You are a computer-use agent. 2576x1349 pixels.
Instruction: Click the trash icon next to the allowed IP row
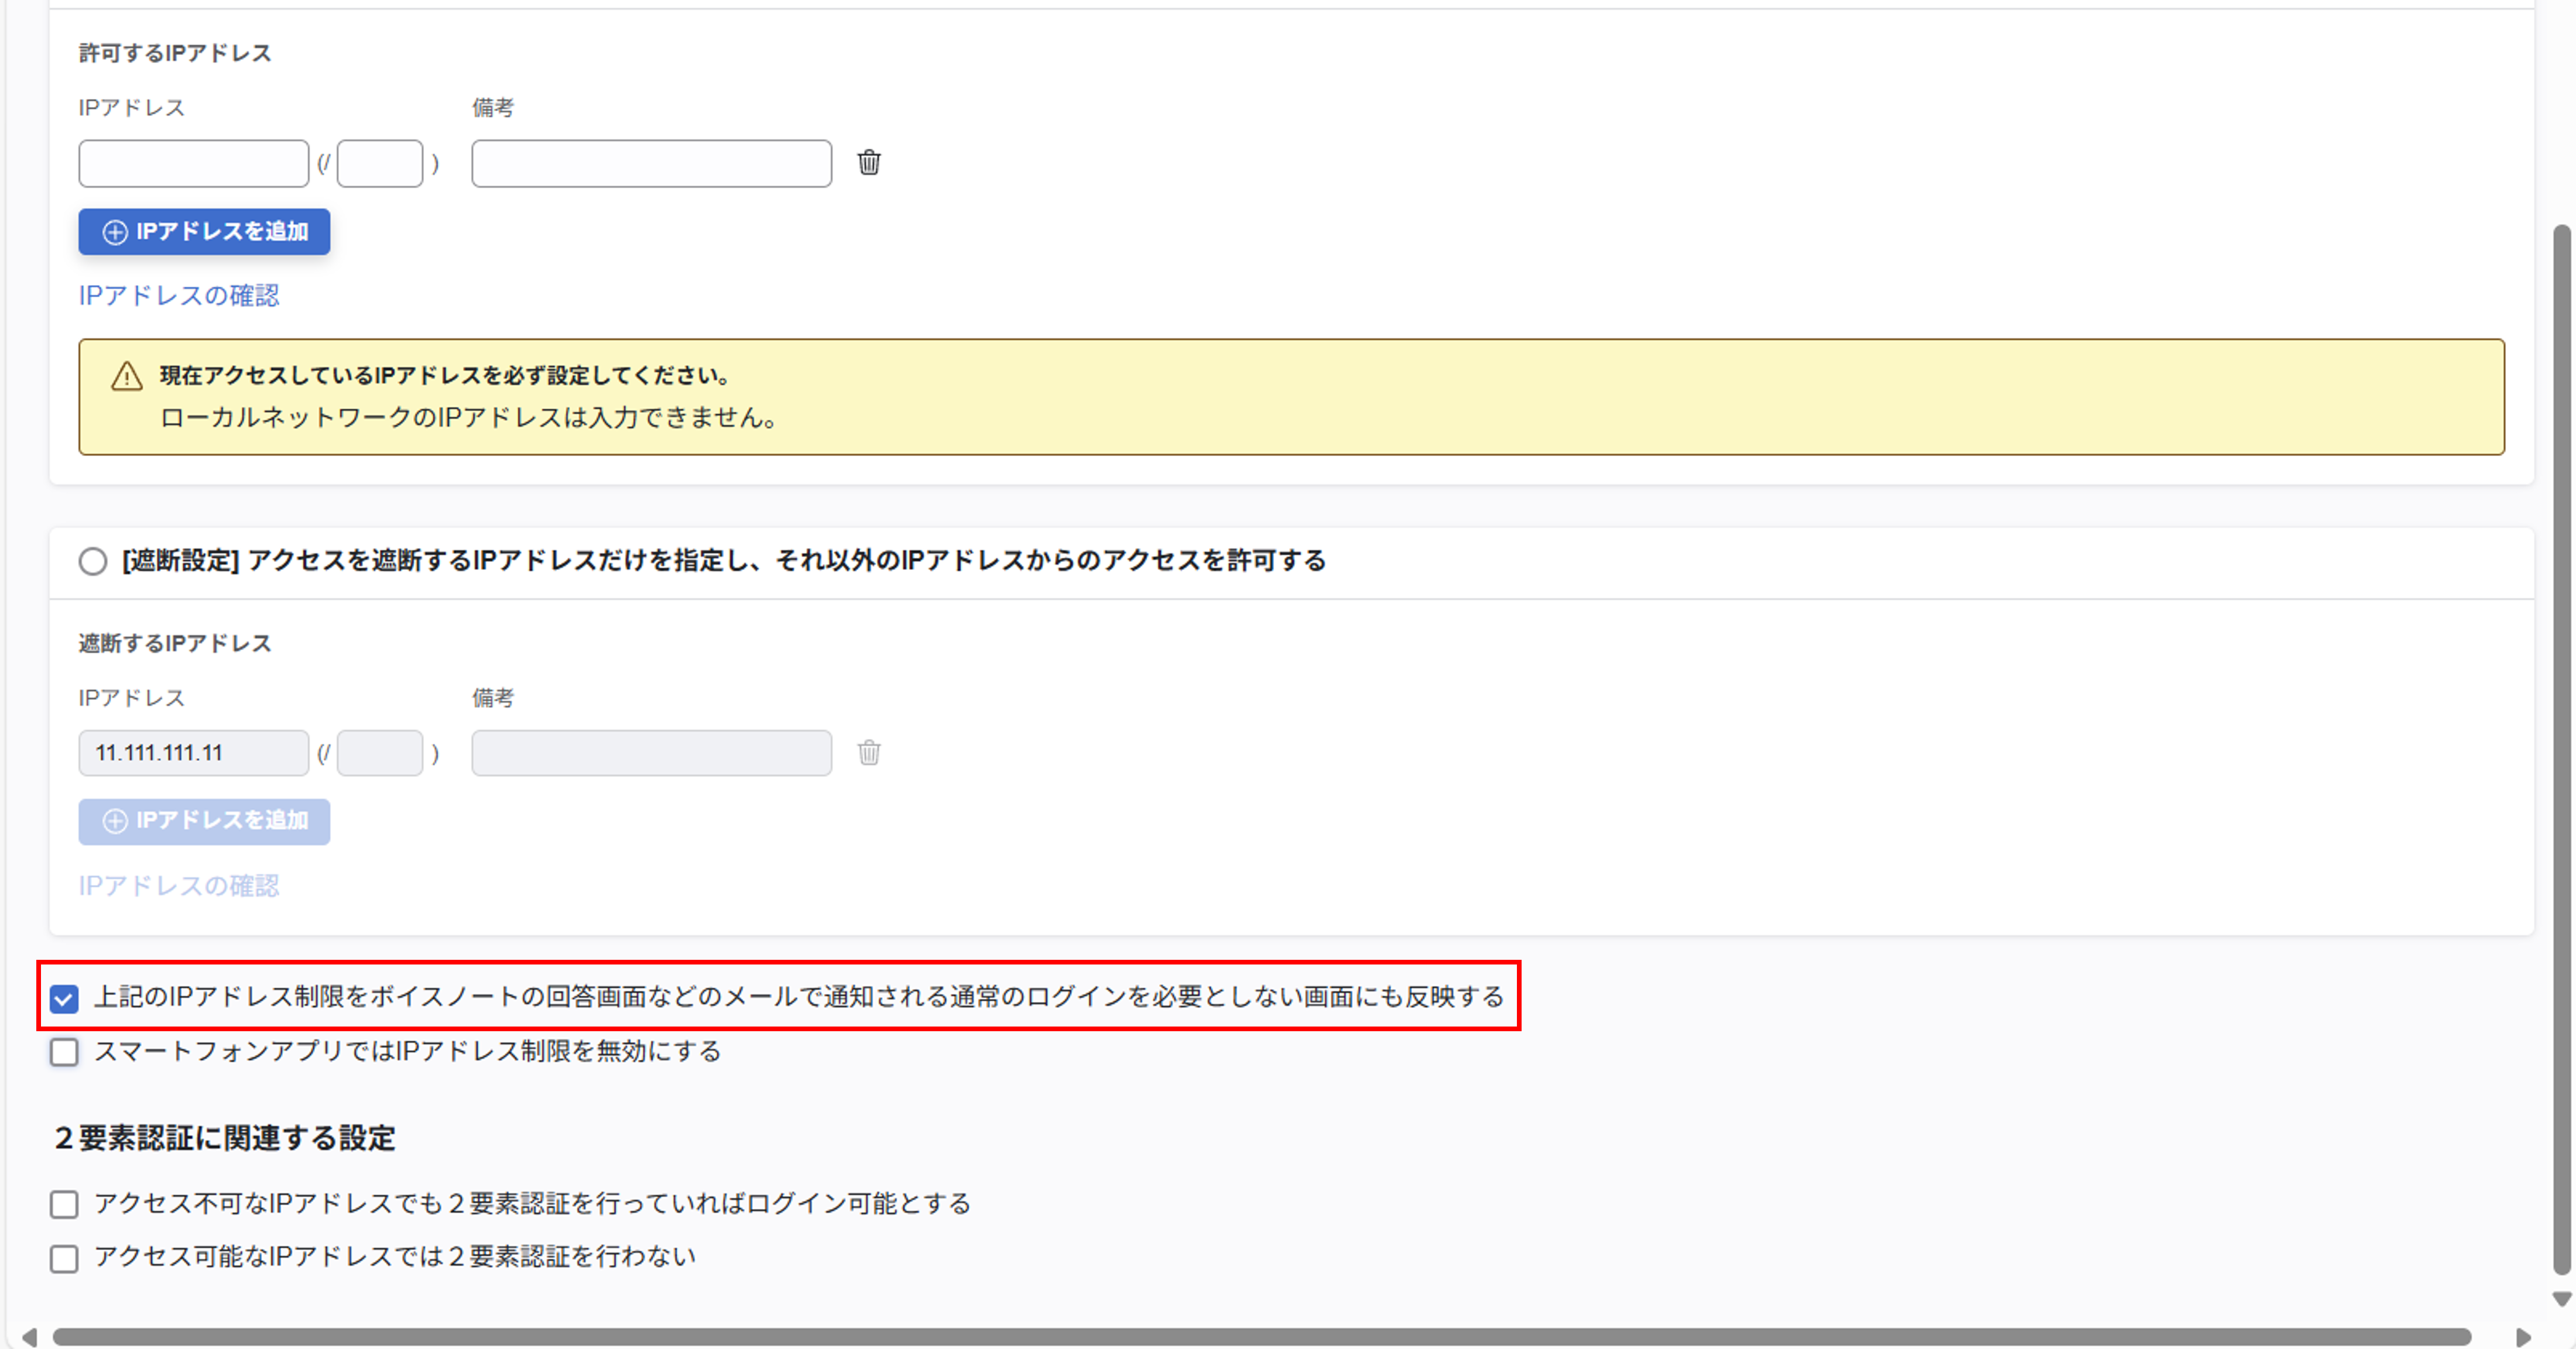click(x=869, y=163)
